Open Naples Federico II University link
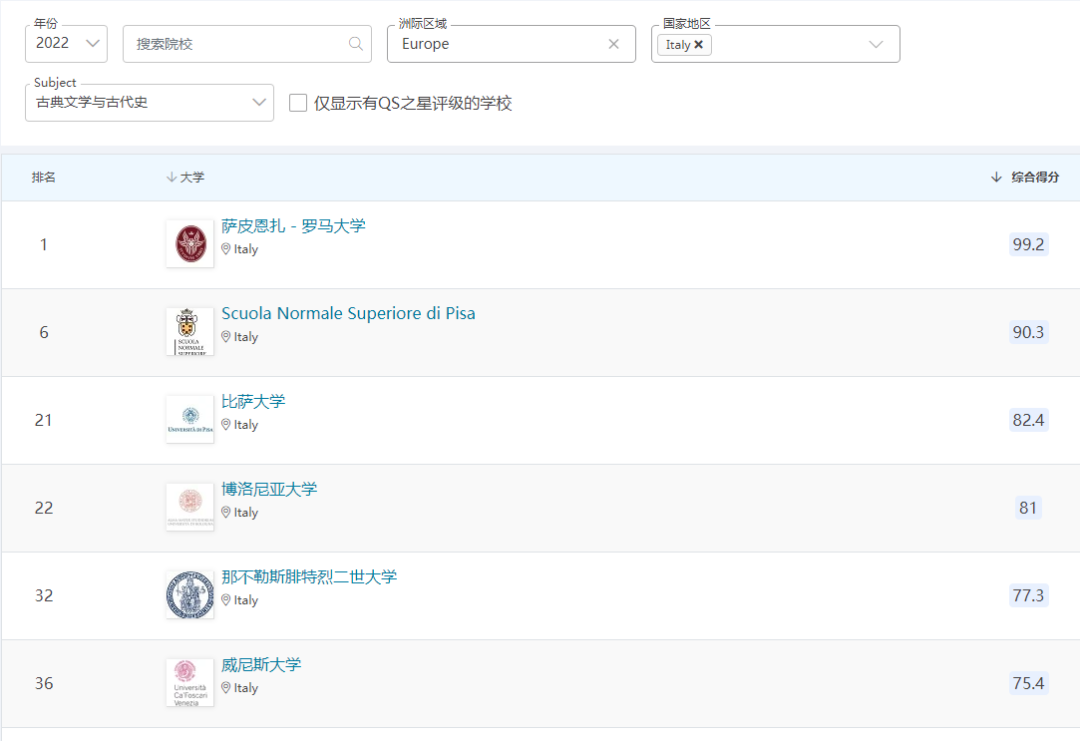 309,577
